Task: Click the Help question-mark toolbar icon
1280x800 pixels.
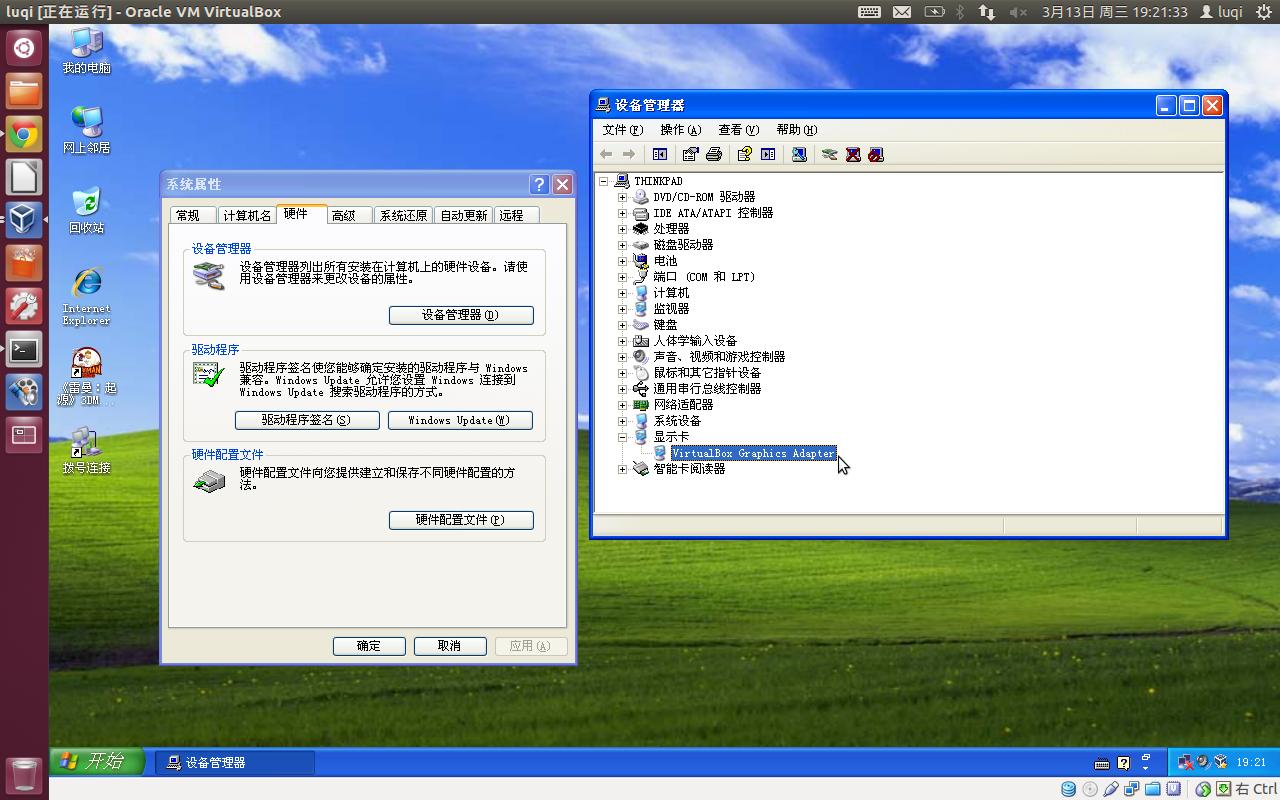Action: pos(744,154)
